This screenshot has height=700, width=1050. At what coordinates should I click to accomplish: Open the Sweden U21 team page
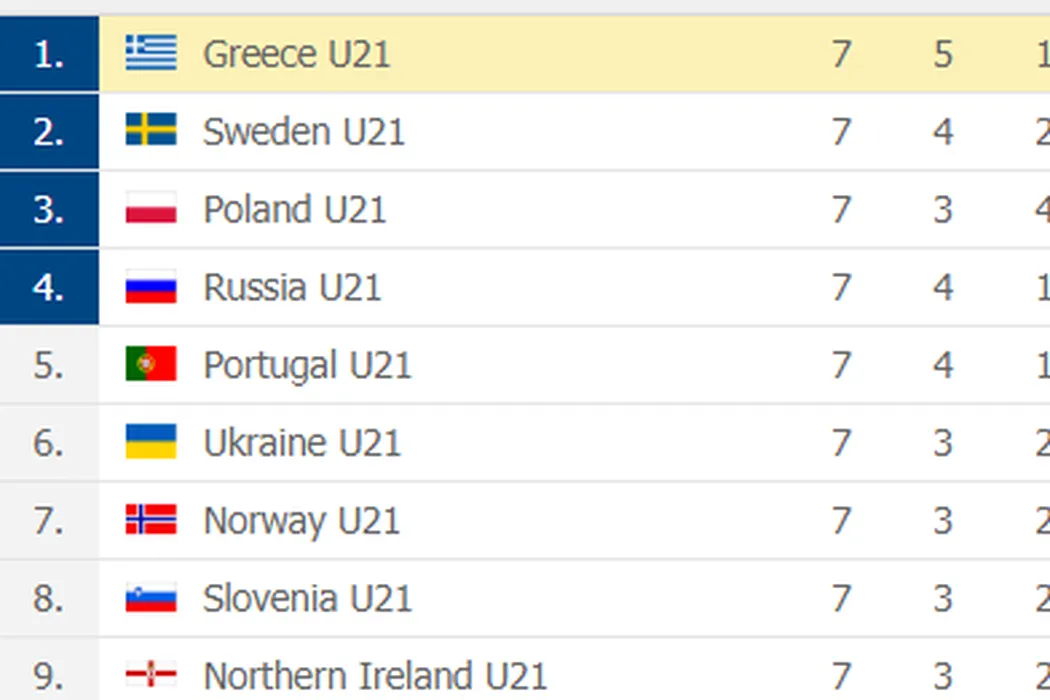tap(303, 132)
